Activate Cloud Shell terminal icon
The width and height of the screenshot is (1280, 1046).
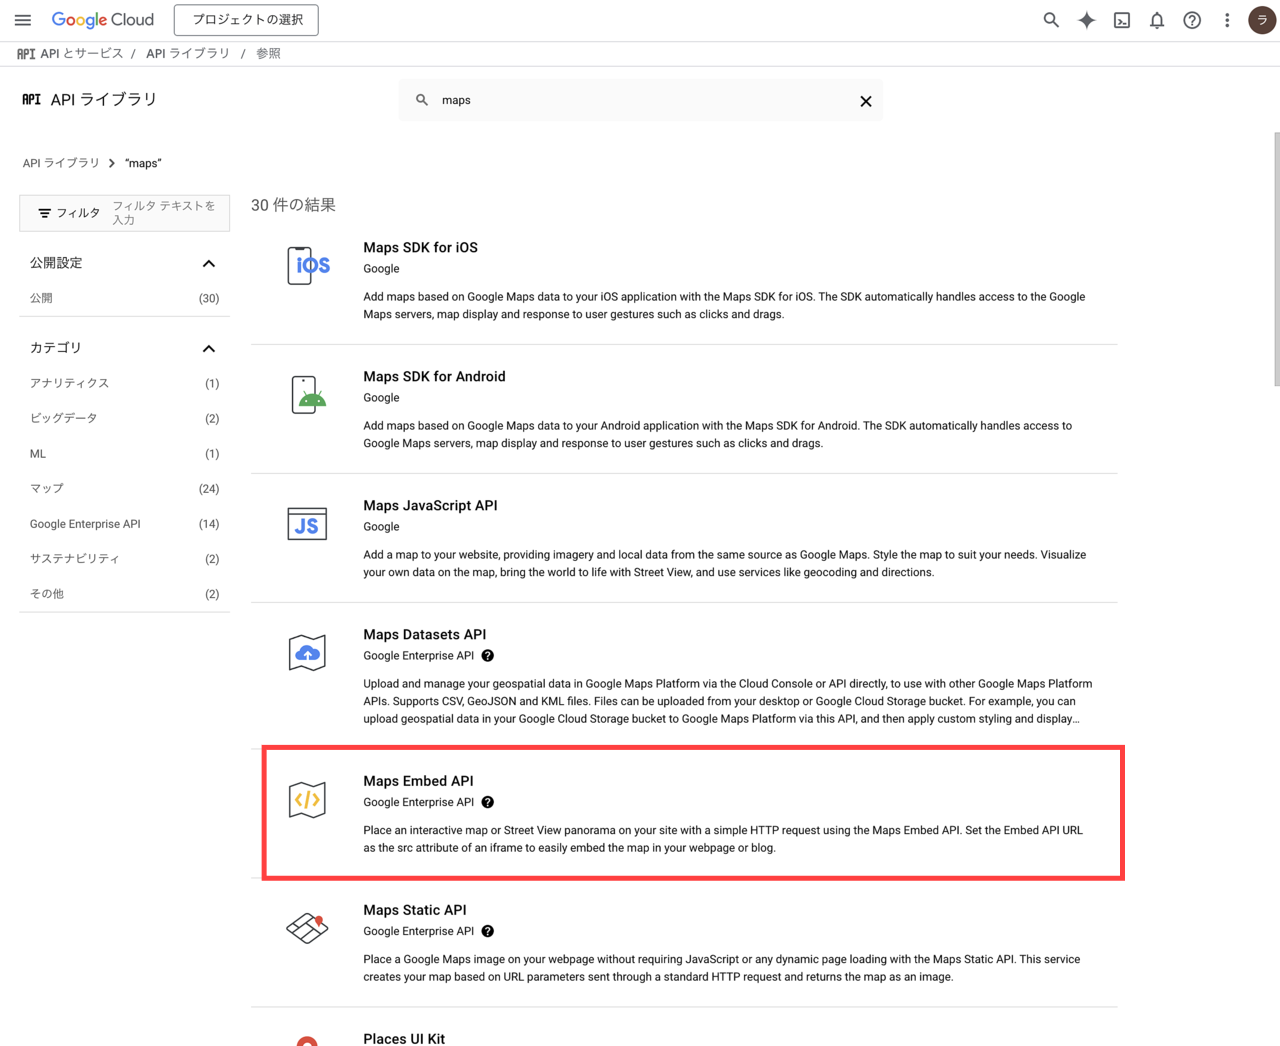pyautogui.click(x=1122, y=20)
